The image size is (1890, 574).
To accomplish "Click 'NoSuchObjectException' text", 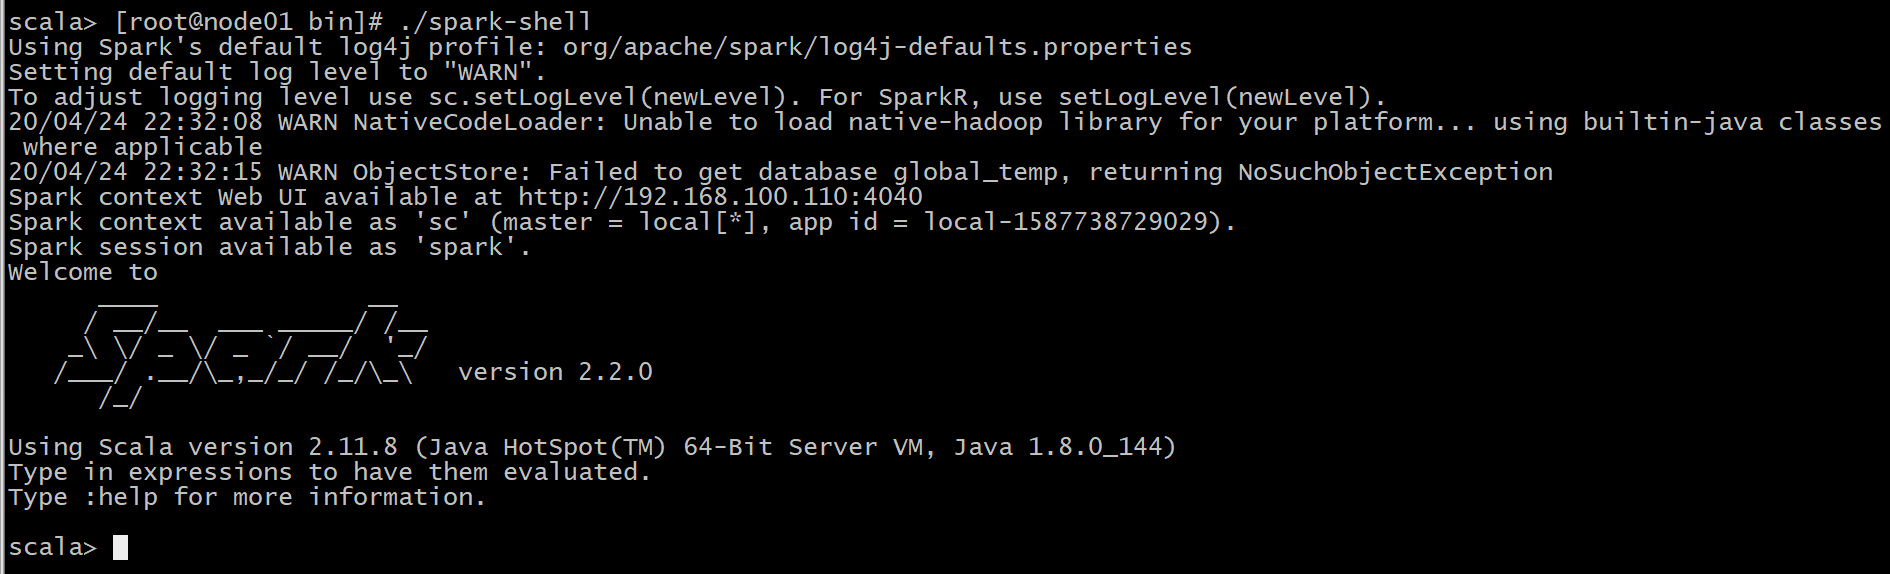I will (1395, 172).
